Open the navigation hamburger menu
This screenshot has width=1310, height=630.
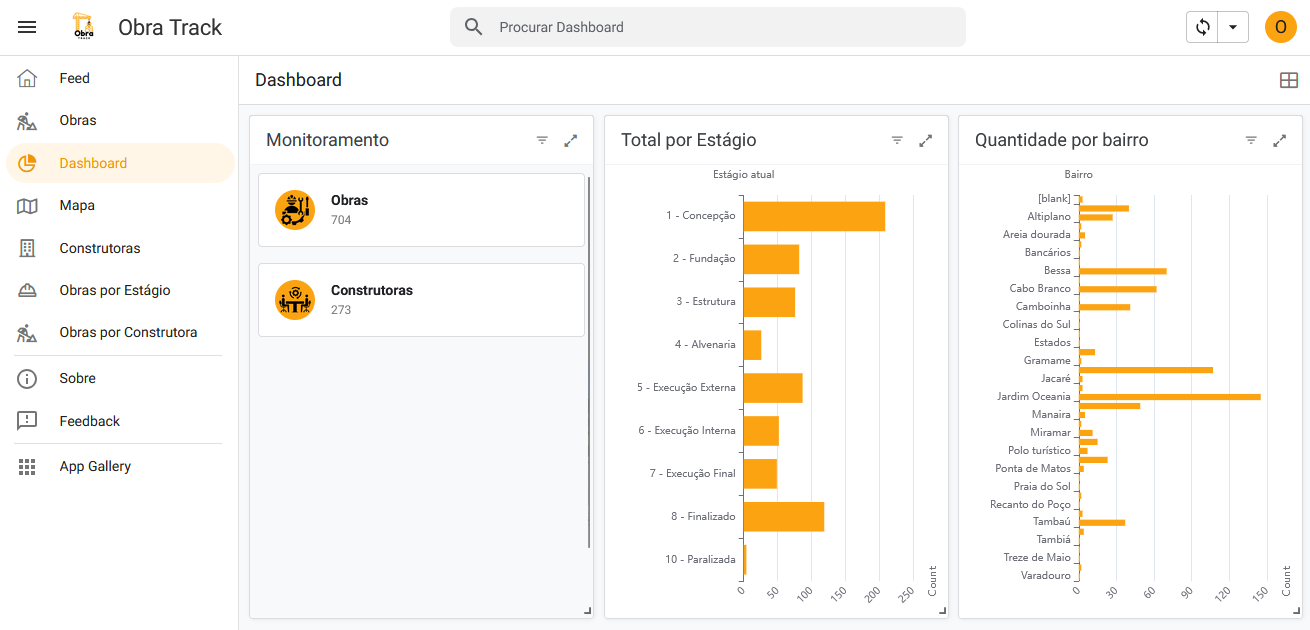pyautogui.click(x=27, y=27)
